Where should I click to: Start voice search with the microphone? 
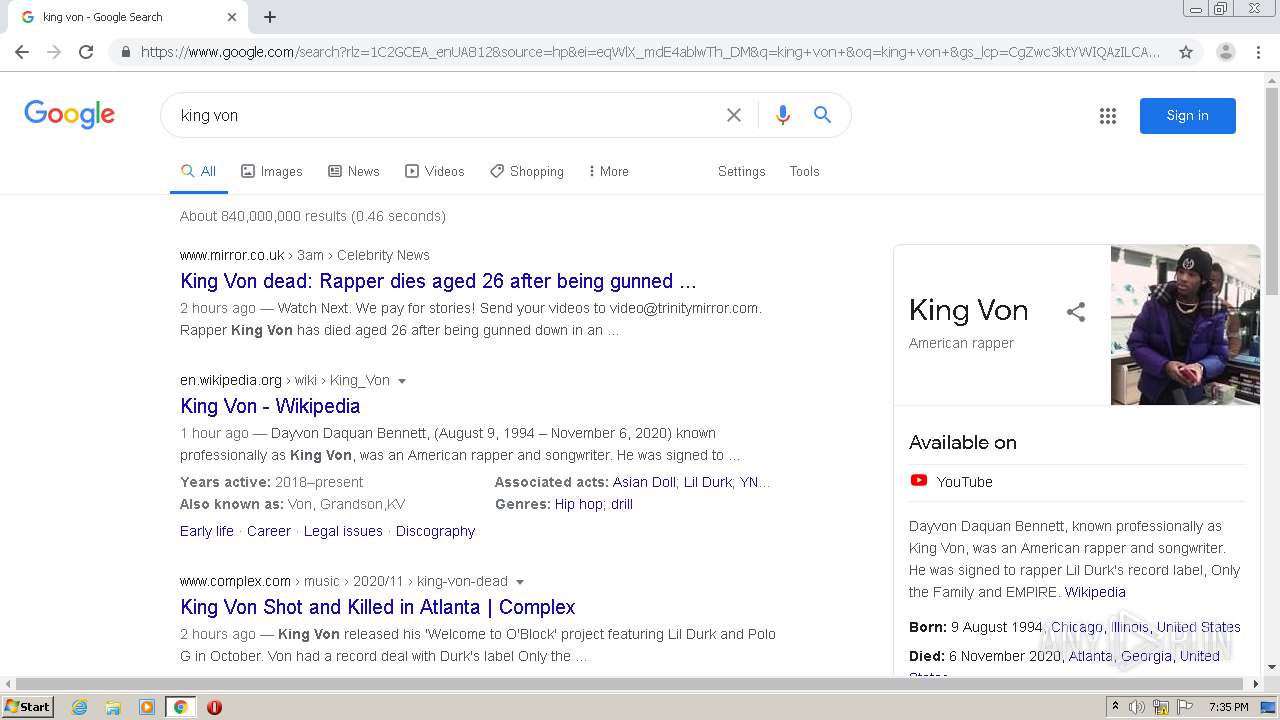(x=783, y=115)
